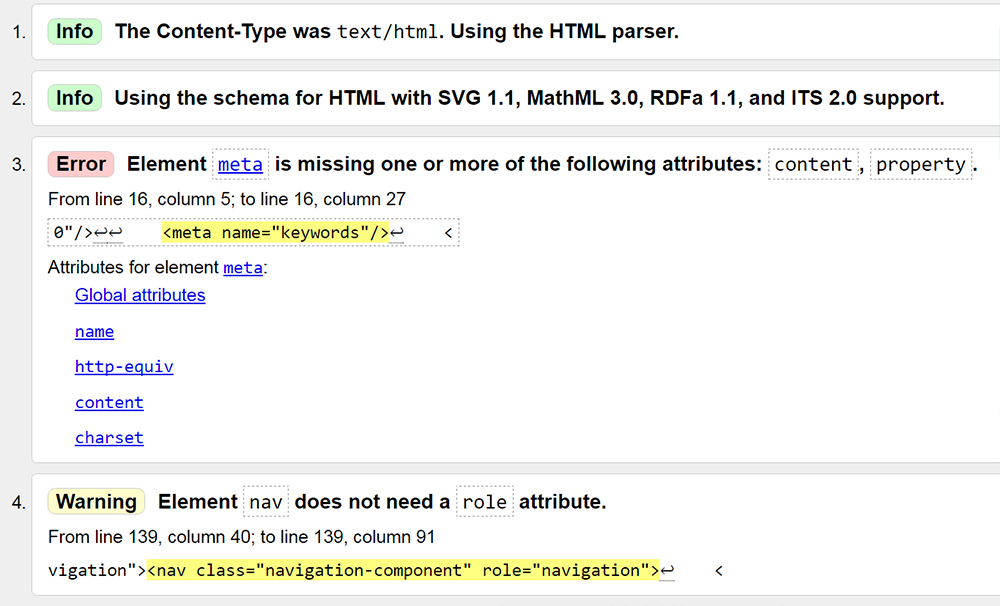This screenshot has height=606, width=1000.
Task: Click the Info badge on the schema message
Action: [x=74, y=98]
